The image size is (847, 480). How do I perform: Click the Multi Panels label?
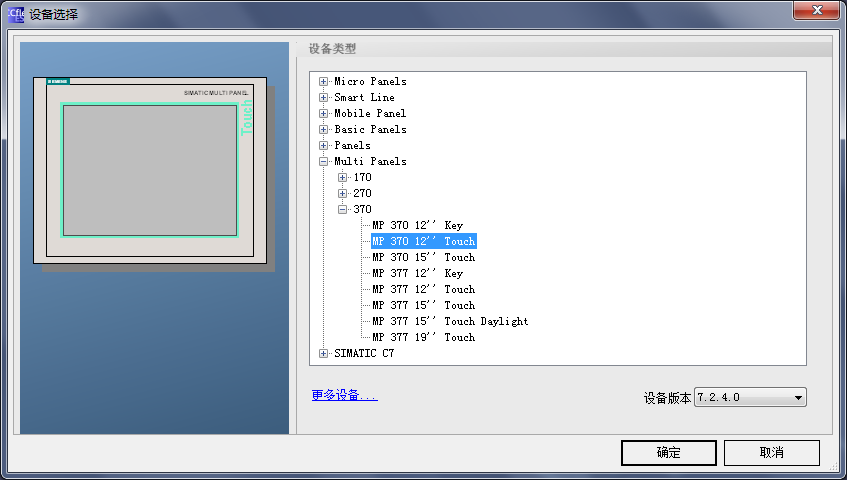370,161
